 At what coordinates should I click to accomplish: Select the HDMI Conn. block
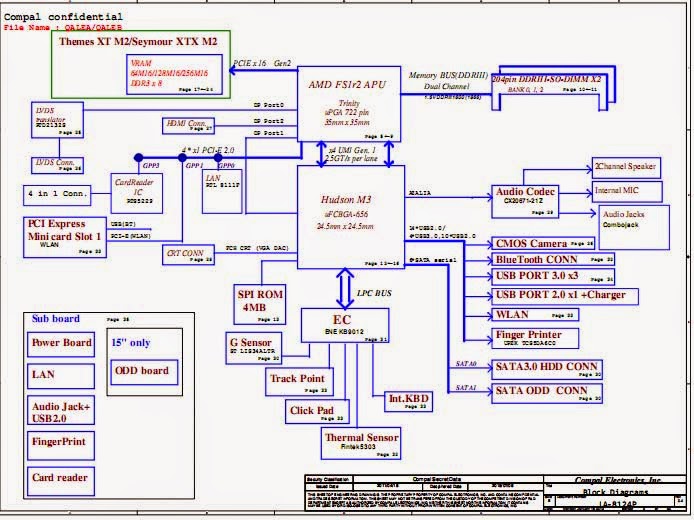coord(189,126)
